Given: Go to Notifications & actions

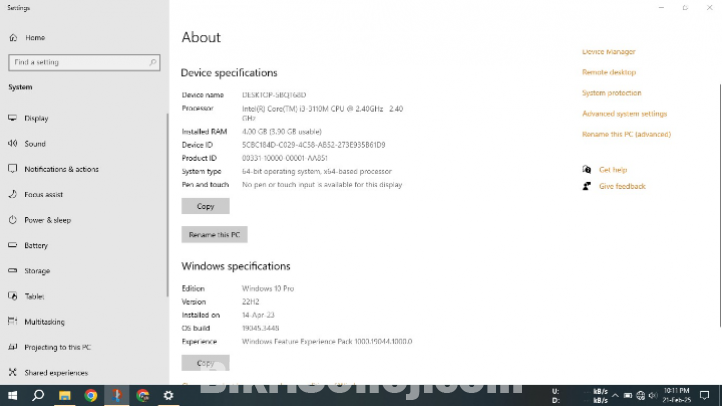Looking at the screenshot, I should tap(61, 169).
